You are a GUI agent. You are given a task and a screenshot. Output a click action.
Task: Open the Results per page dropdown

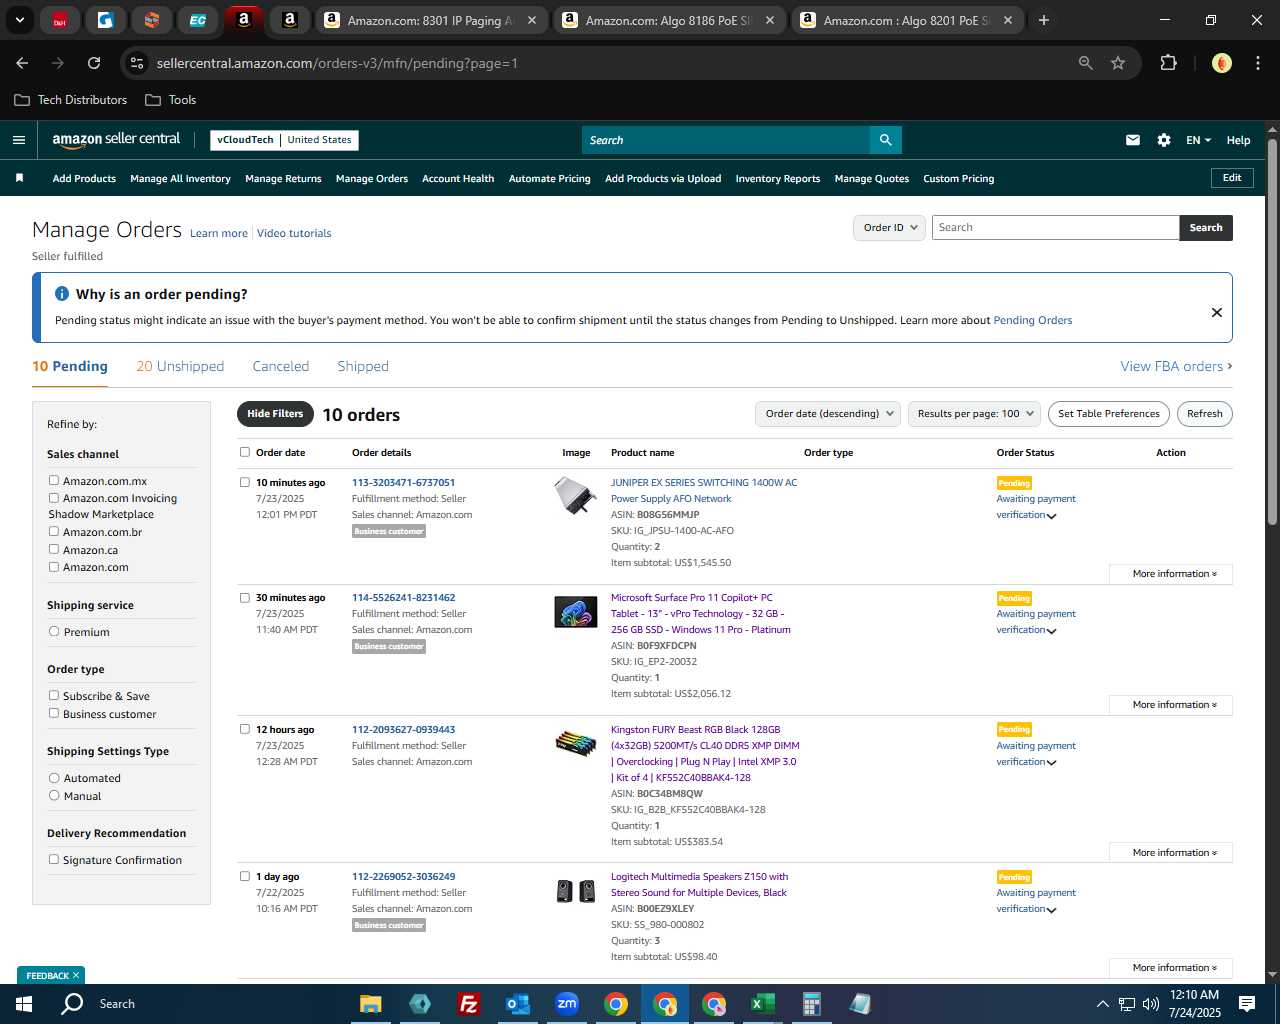(x=974, y=414)
